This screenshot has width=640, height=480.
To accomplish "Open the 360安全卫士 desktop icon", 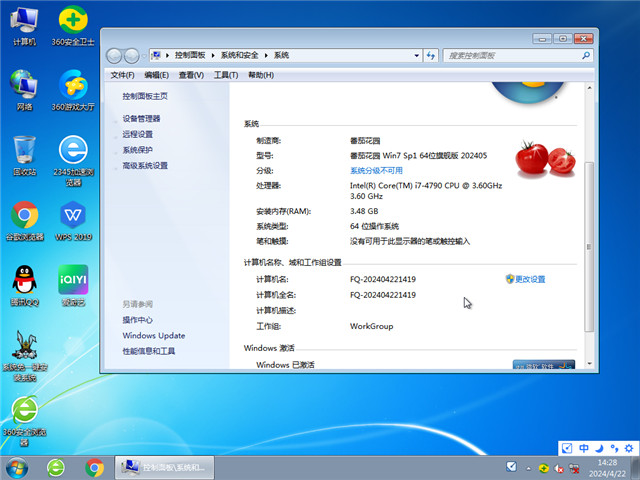I will pyautogui.click(x=73, y=26).
